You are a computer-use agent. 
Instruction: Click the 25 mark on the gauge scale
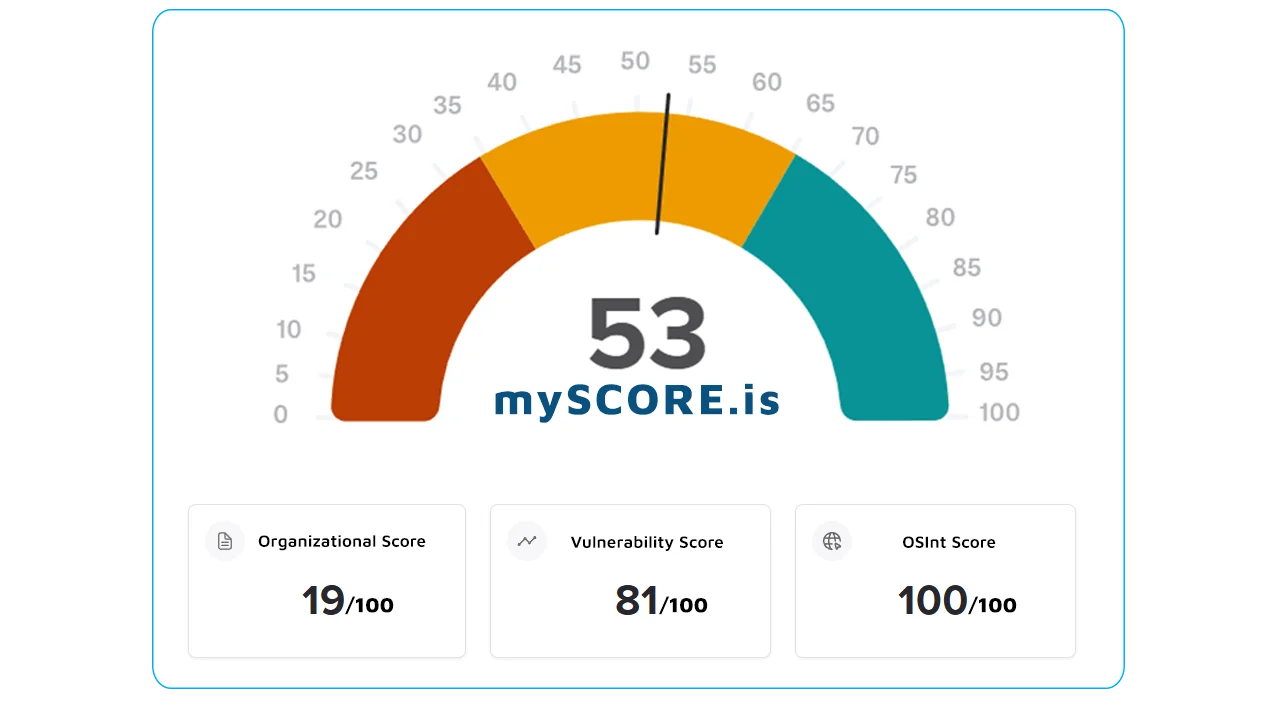point(364,171)
